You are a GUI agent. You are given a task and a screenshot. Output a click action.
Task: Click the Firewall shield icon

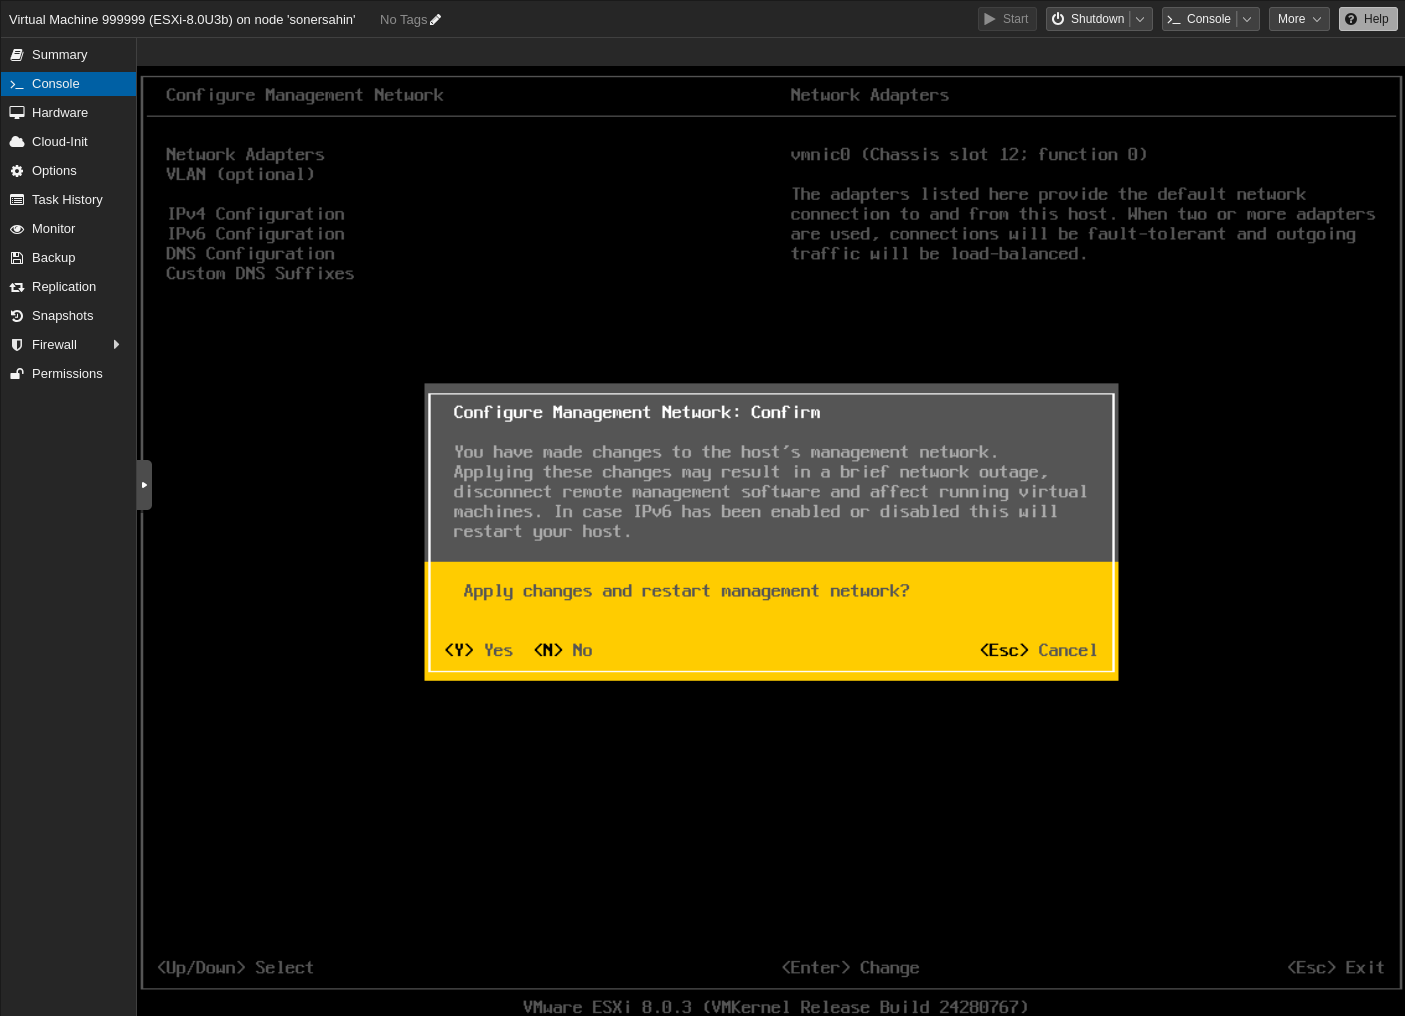(17, 344)
